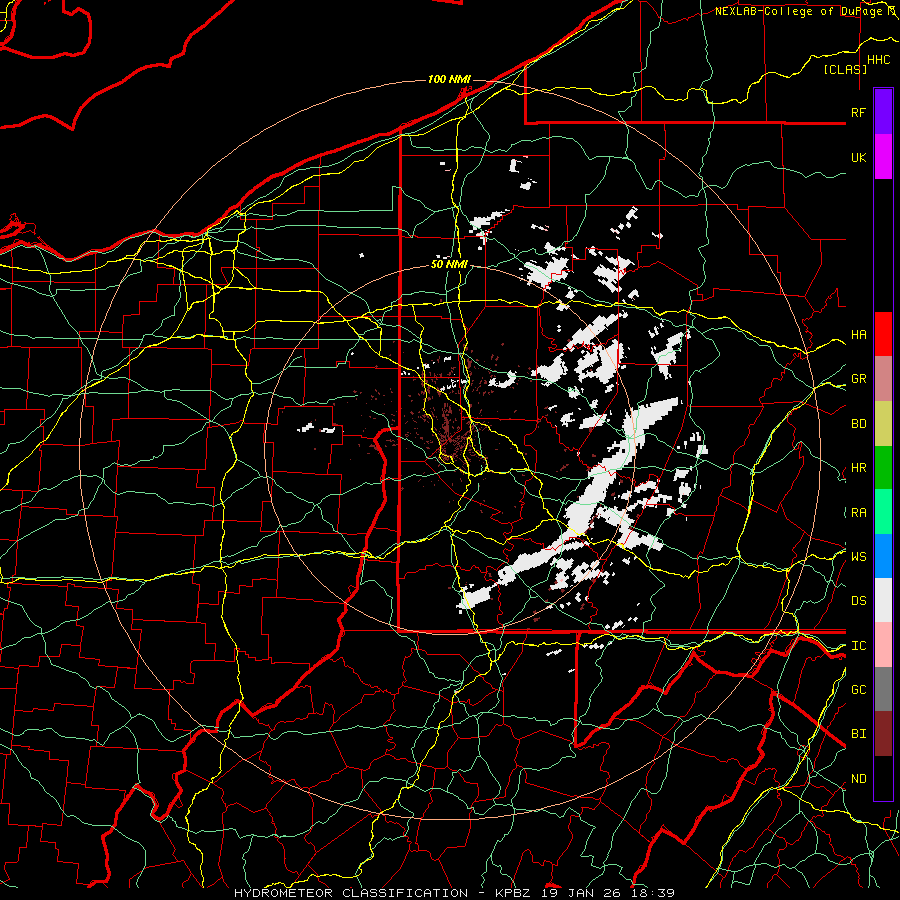Click the GR legend label
Viewport: 900px width, 900px height.
click(x=859, y=379)
